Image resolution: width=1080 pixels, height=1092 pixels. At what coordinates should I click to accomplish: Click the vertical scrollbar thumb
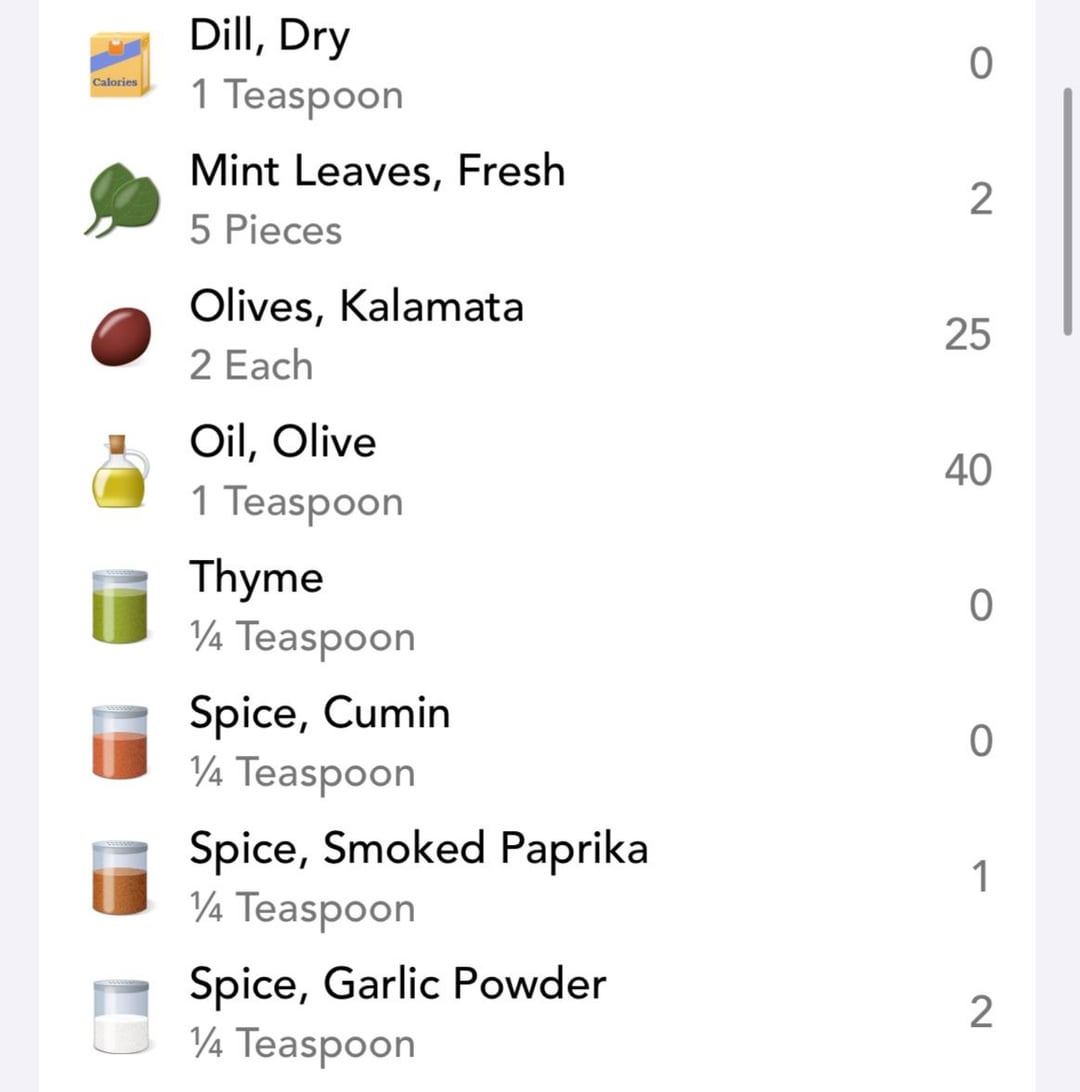[1068, 210]
